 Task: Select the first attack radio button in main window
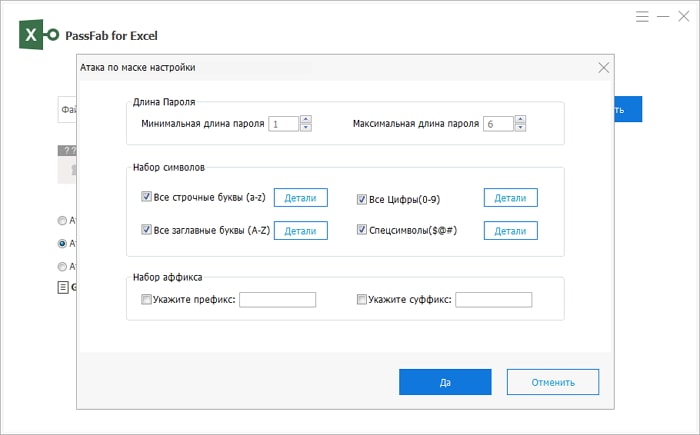click(x=62, y=220)
